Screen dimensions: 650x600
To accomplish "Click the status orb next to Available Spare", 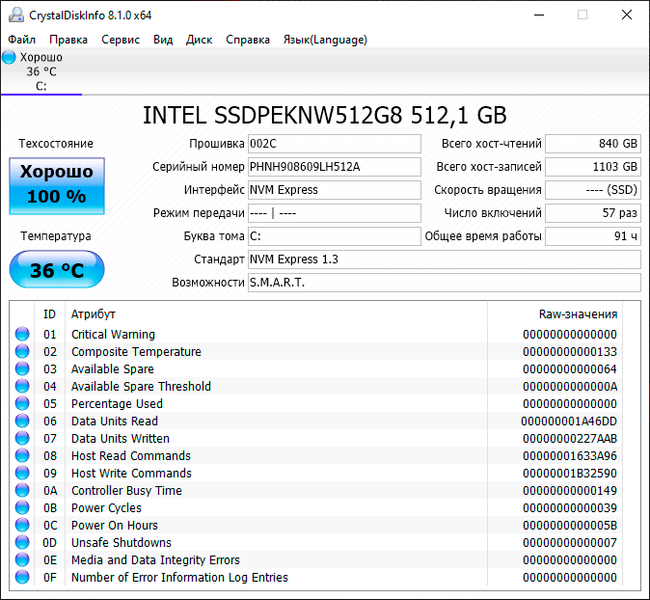I will coord(22,370).
